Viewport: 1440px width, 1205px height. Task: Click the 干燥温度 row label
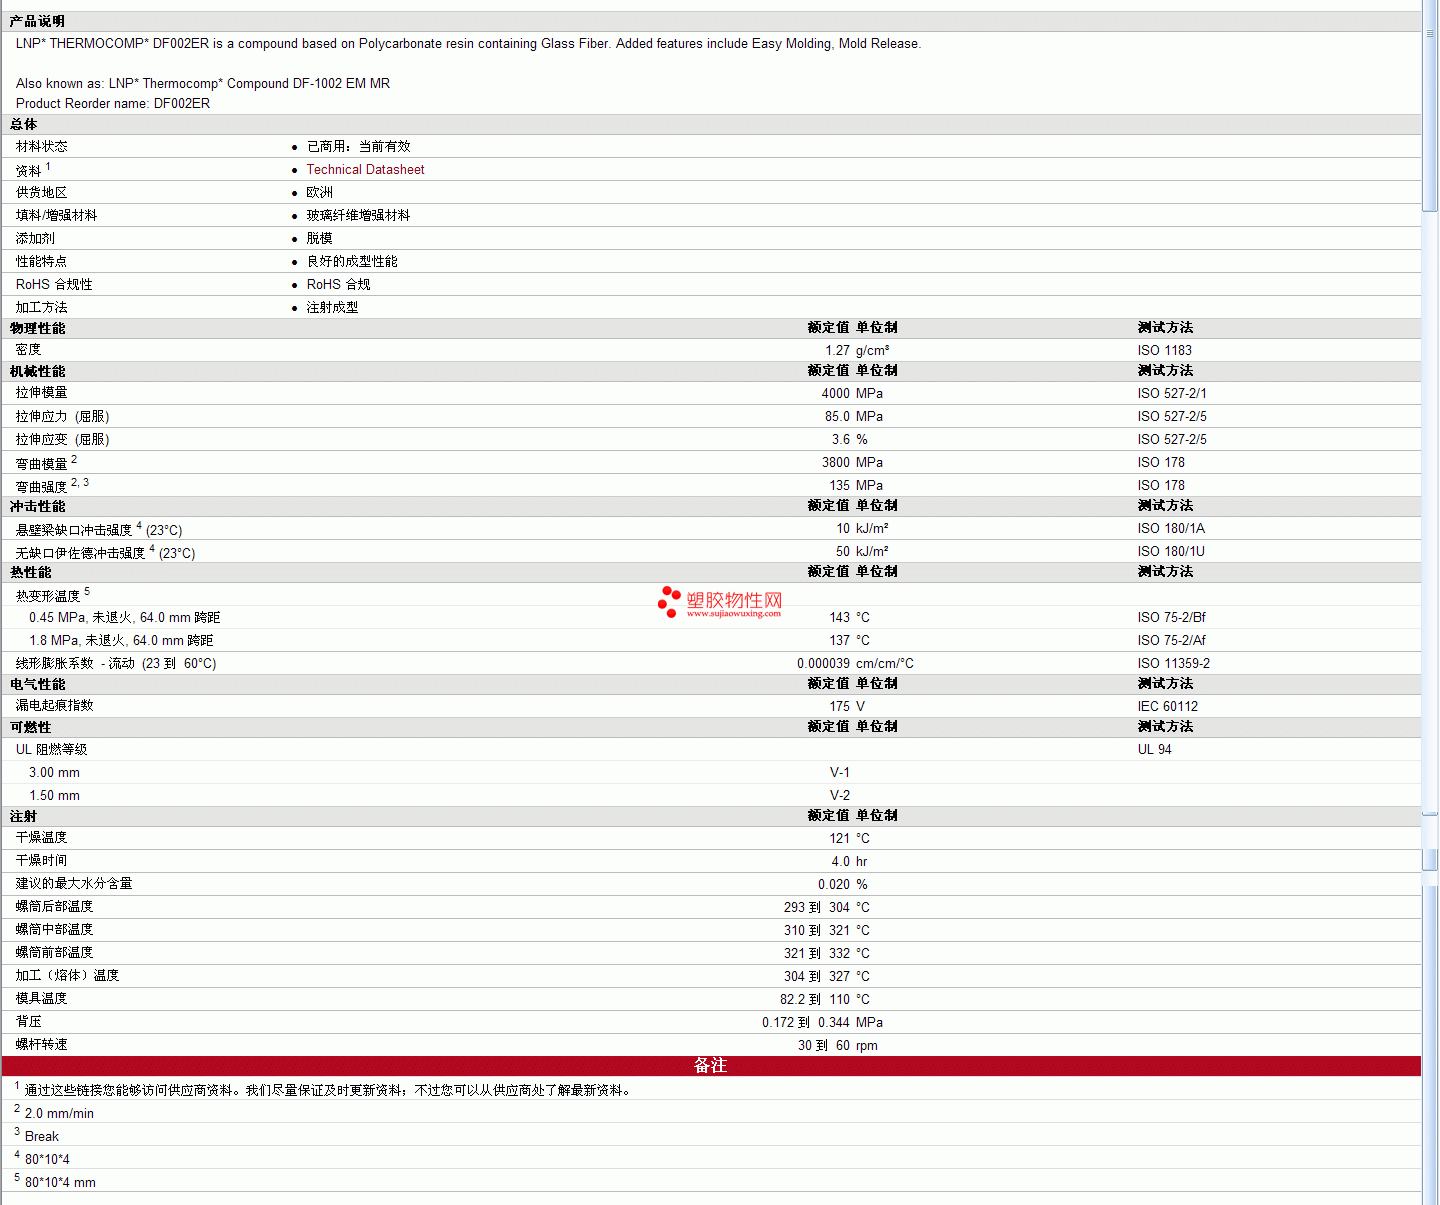(x=42, y=838)
